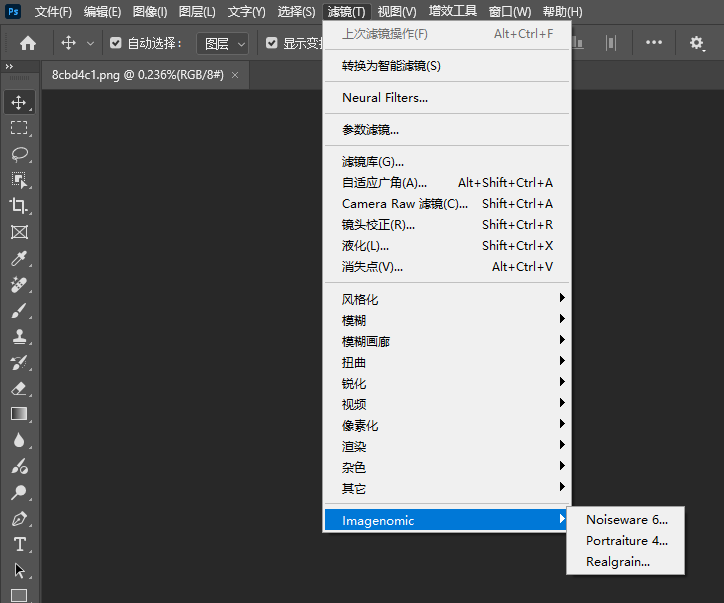724x603 pixels.
Task: Select the Brush tool
Action: (x=19, y=311)
